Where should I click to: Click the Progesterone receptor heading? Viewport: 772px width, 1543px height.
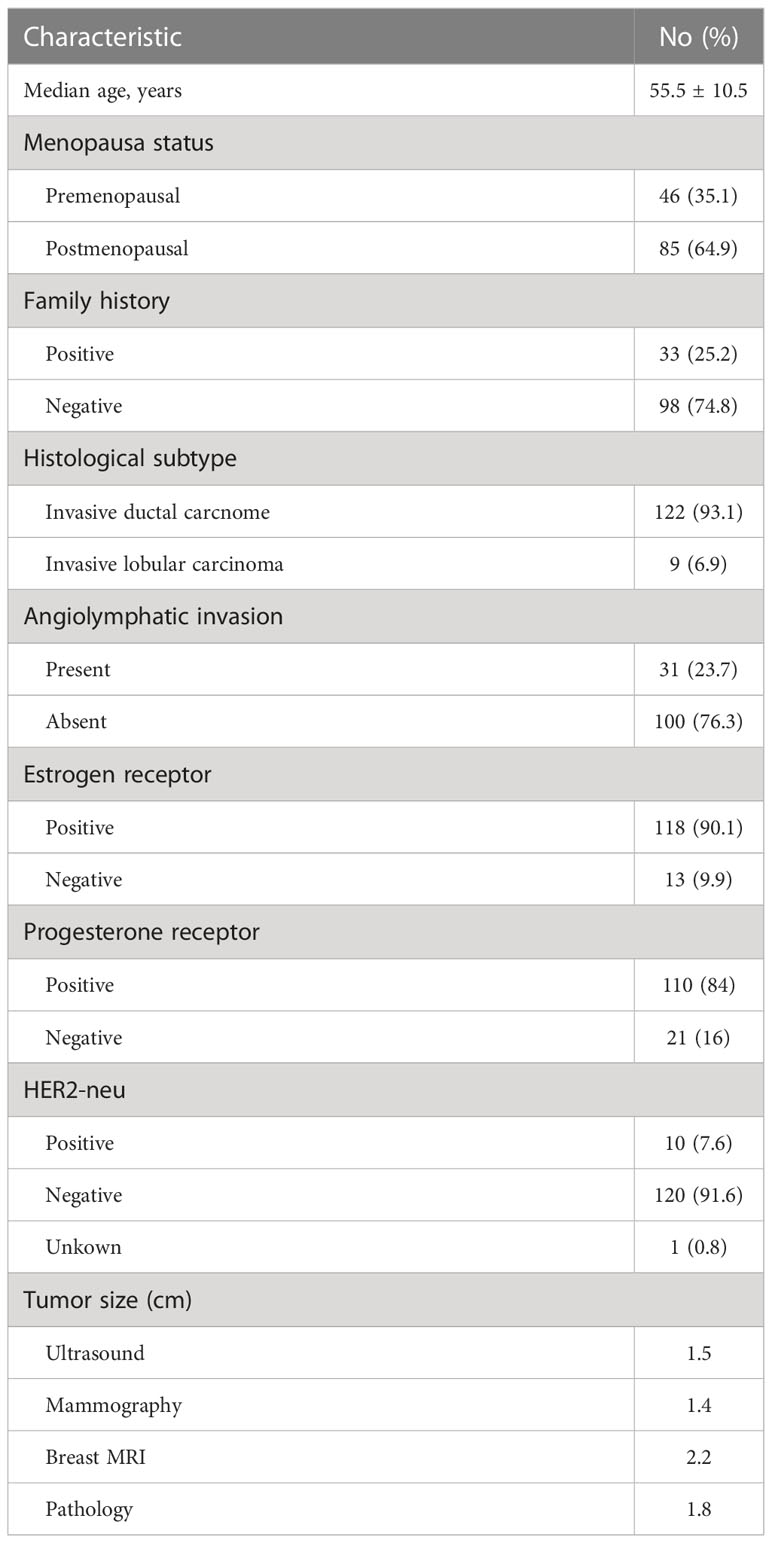tap(141, 933)
